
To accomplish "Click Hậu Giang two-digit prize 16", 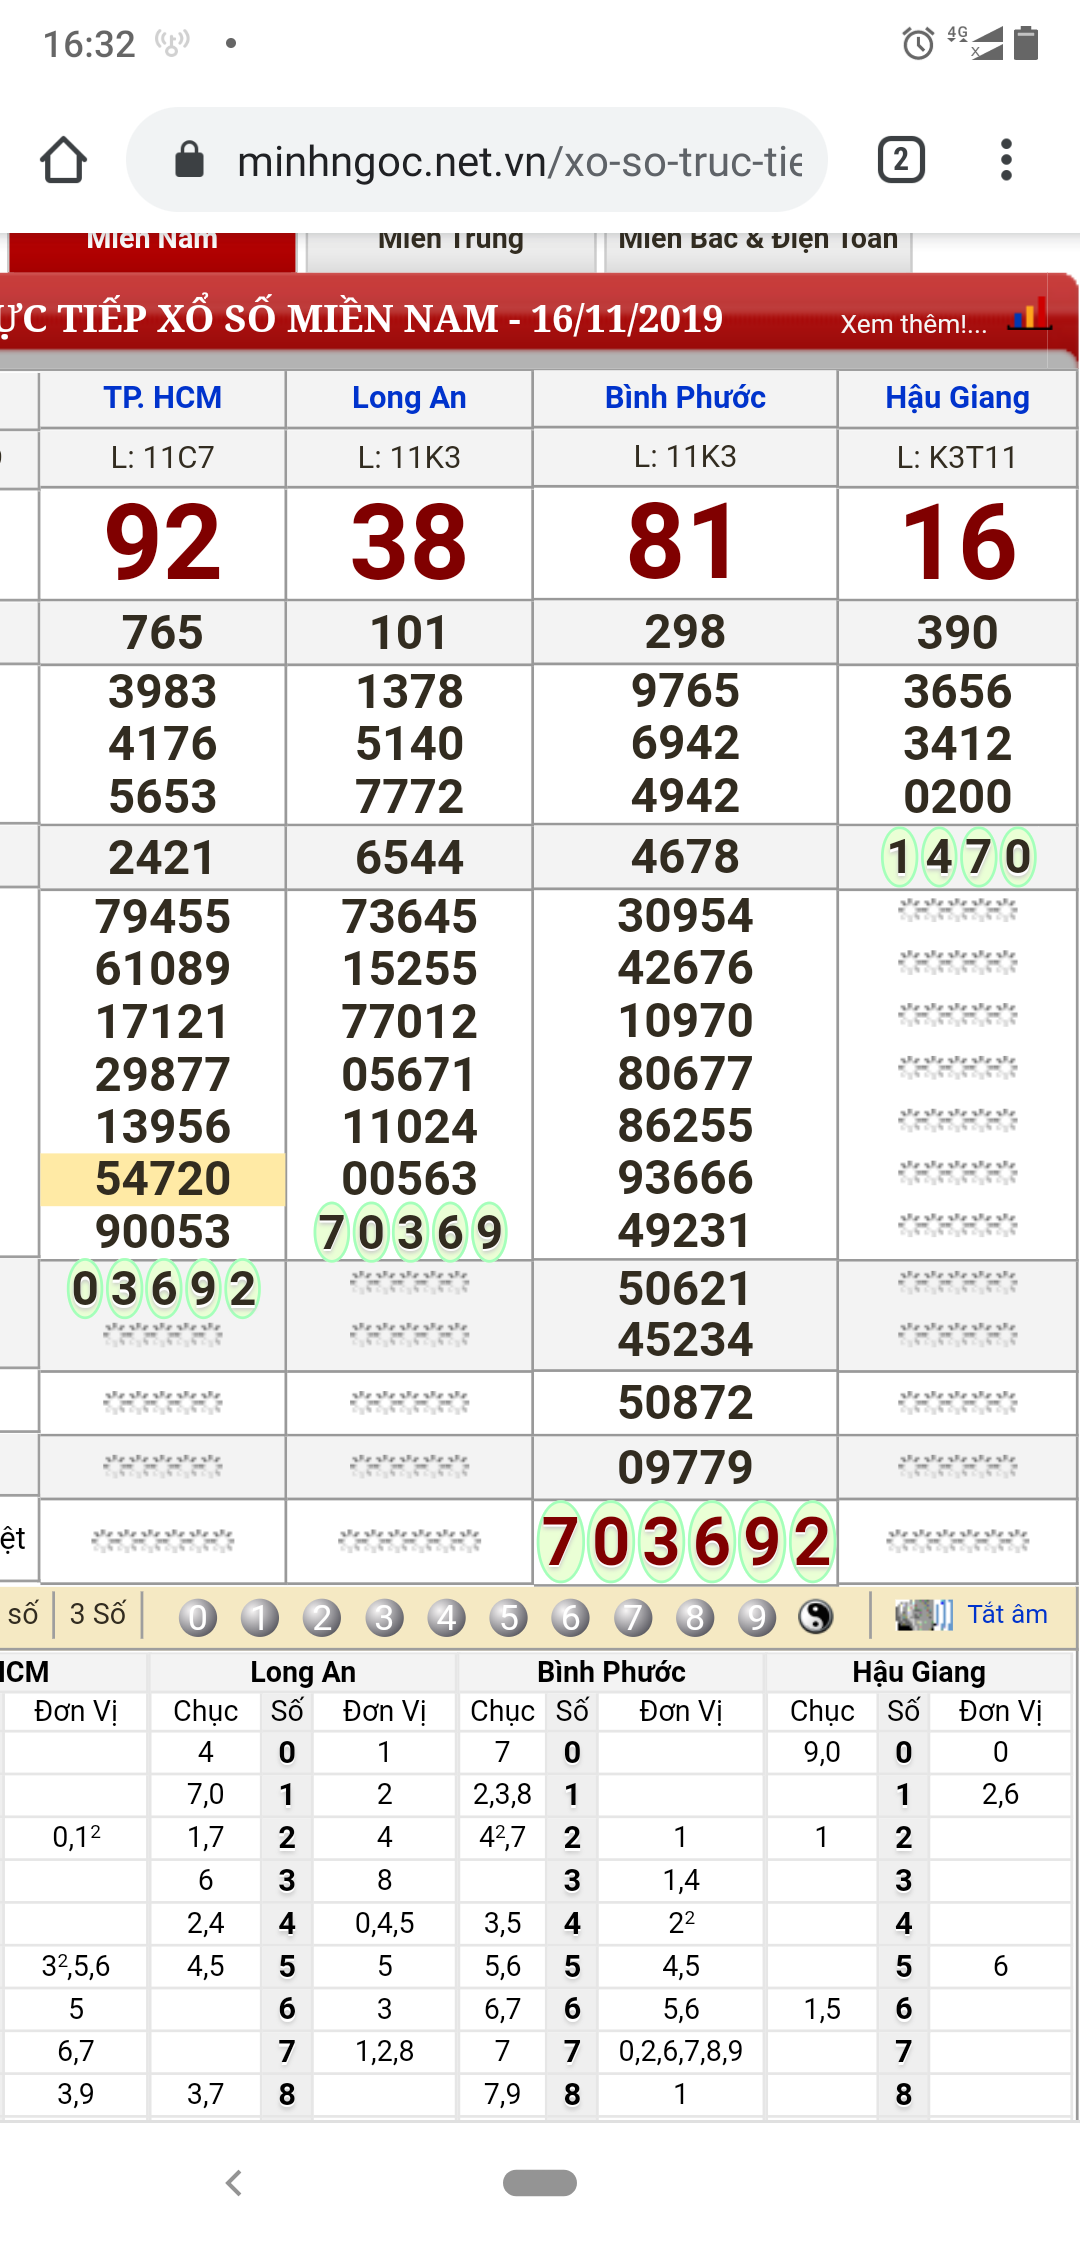I will pos(957,542).
